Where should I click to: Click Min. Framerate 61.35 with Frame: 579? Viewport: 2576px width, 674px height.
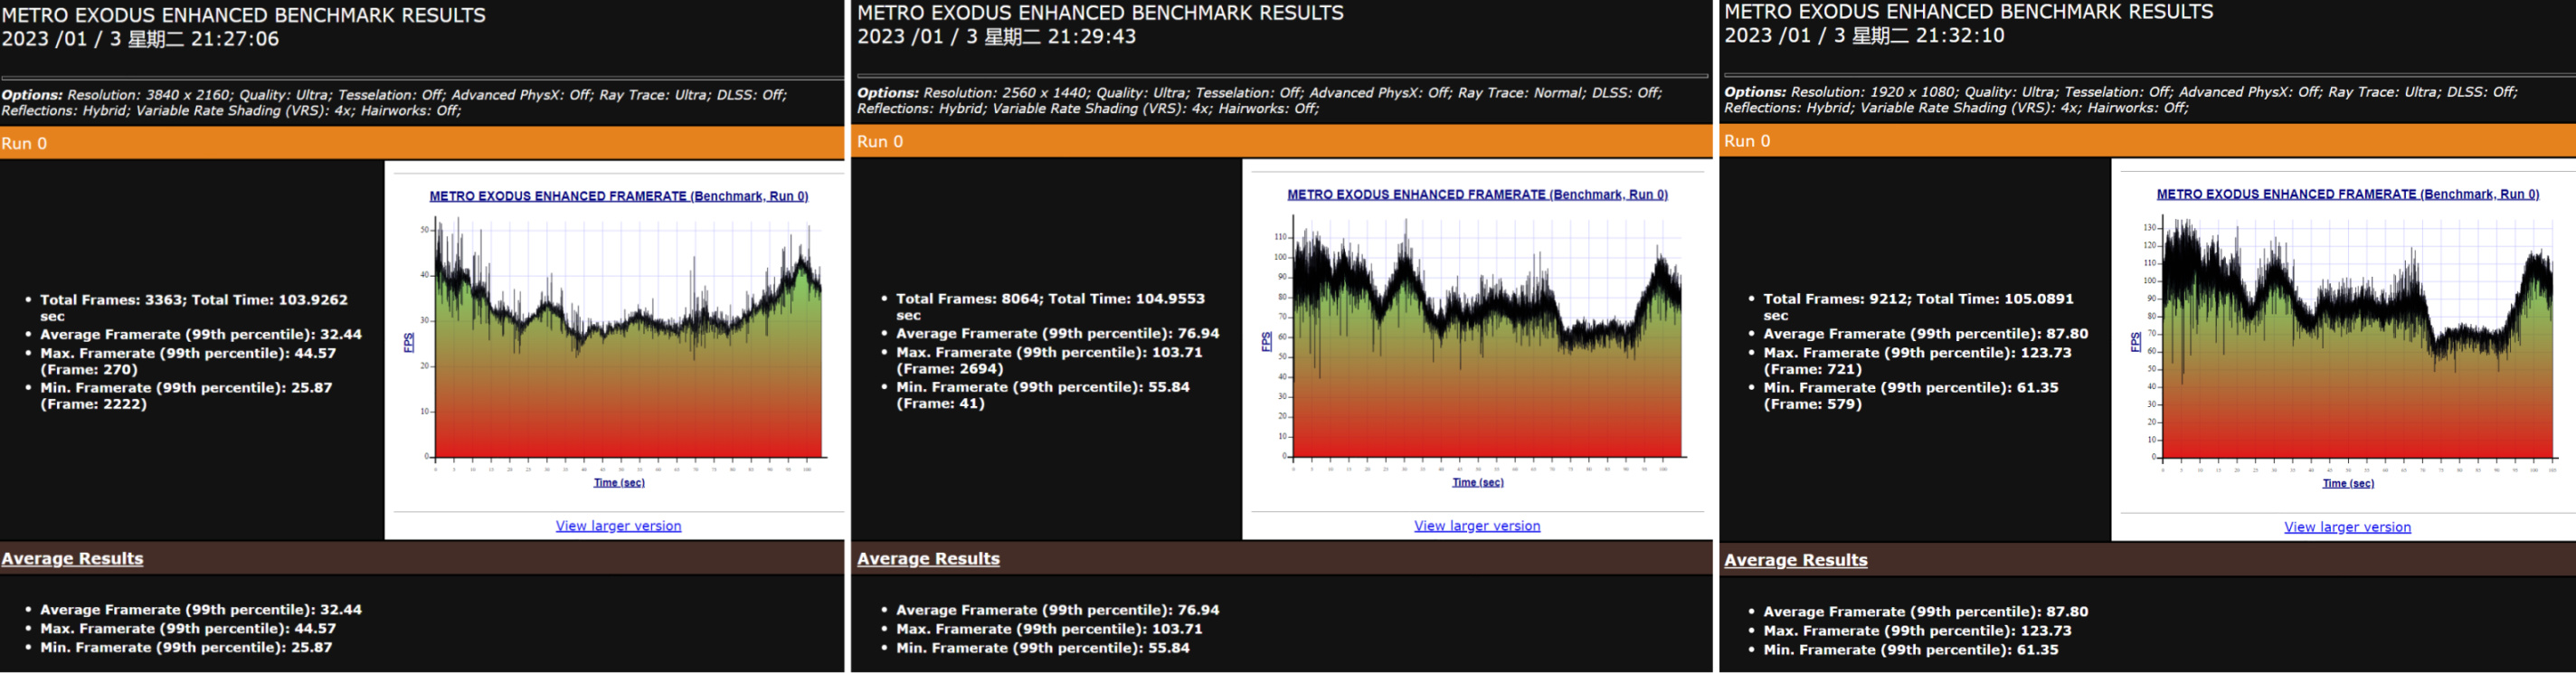(x=1911, y=396)
